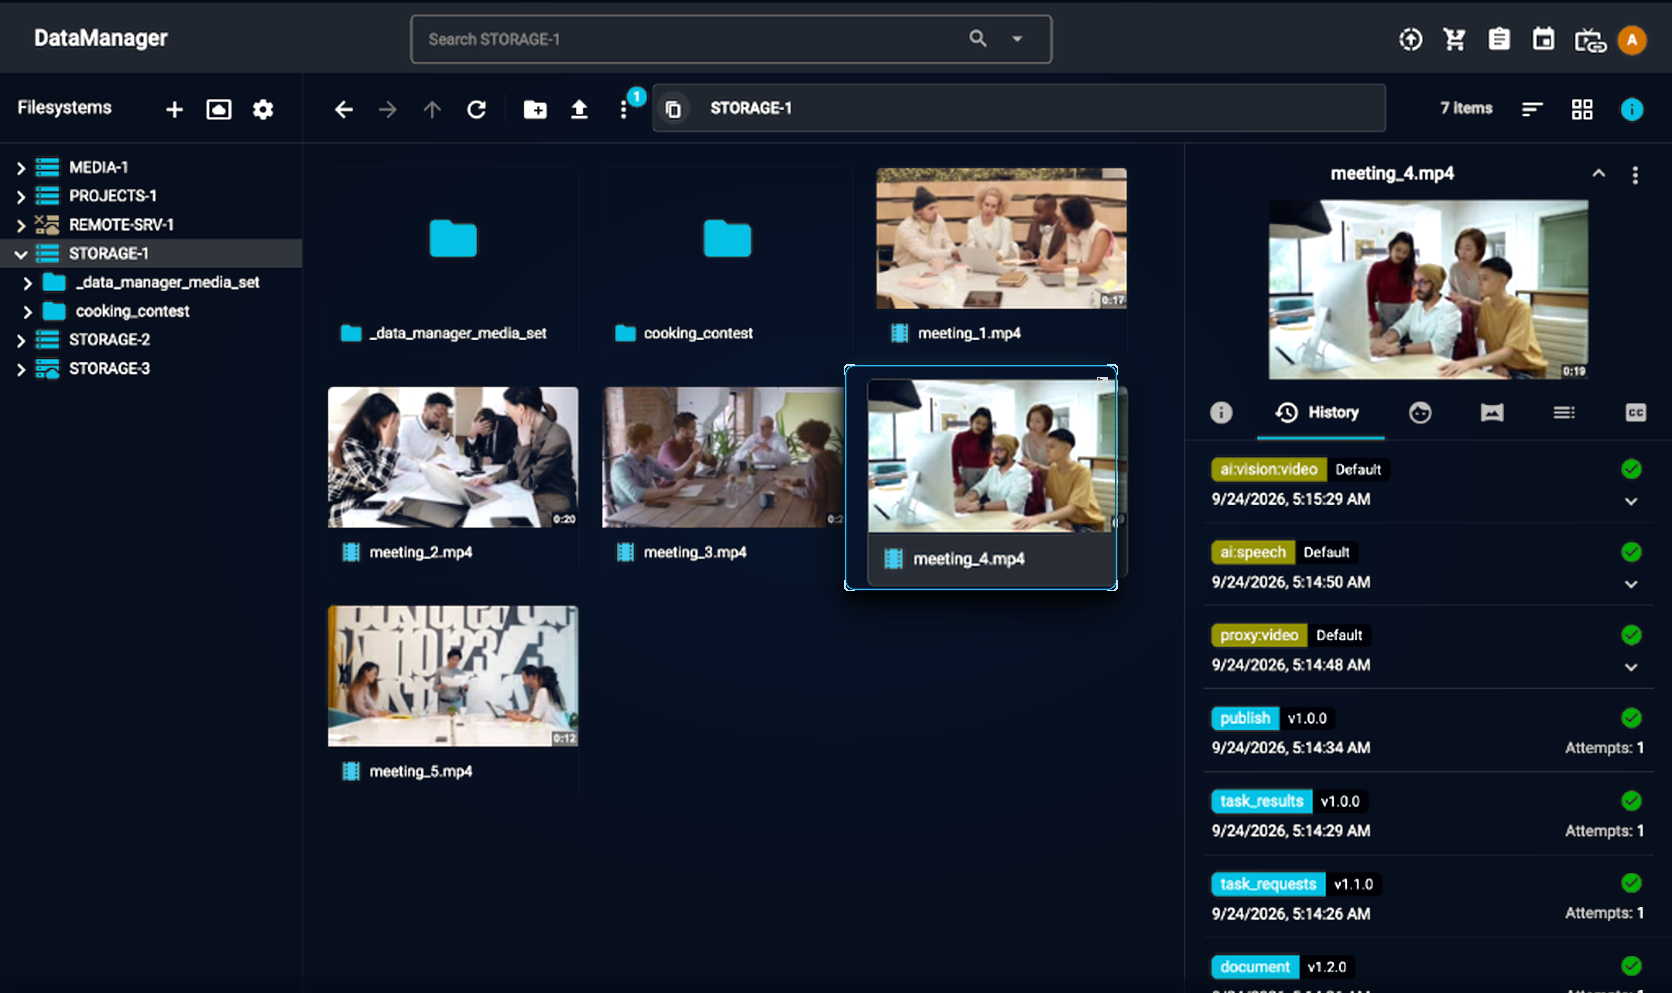Screen dimensions: 1672x993
Task: Open the shopping cart
Action: coord(1455,39)
